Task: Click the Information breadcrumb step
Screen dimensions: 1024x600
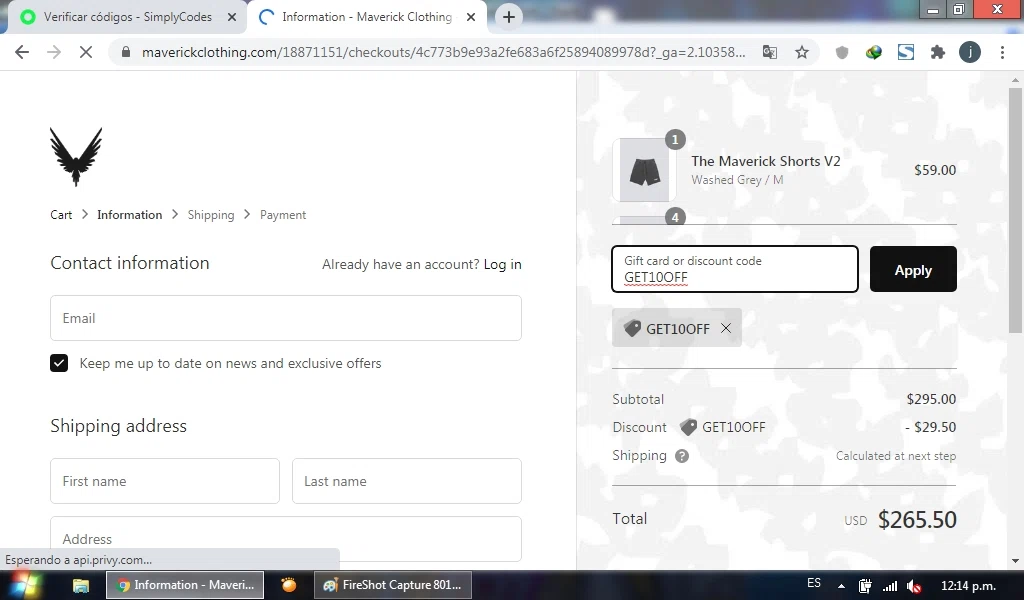Action: click(x=129, y=215)
